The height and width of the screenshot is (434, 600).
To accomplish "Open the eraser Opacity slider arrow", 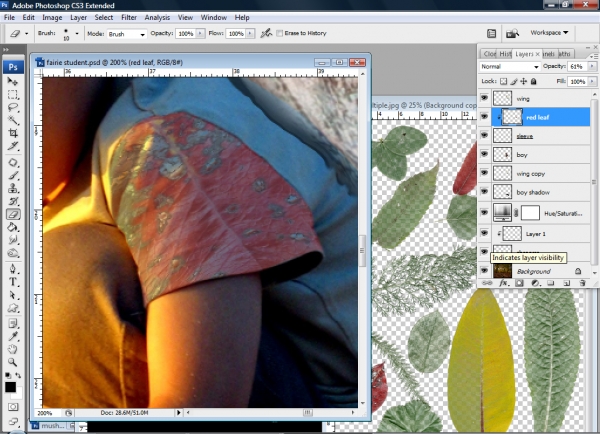I will (200, 34).
